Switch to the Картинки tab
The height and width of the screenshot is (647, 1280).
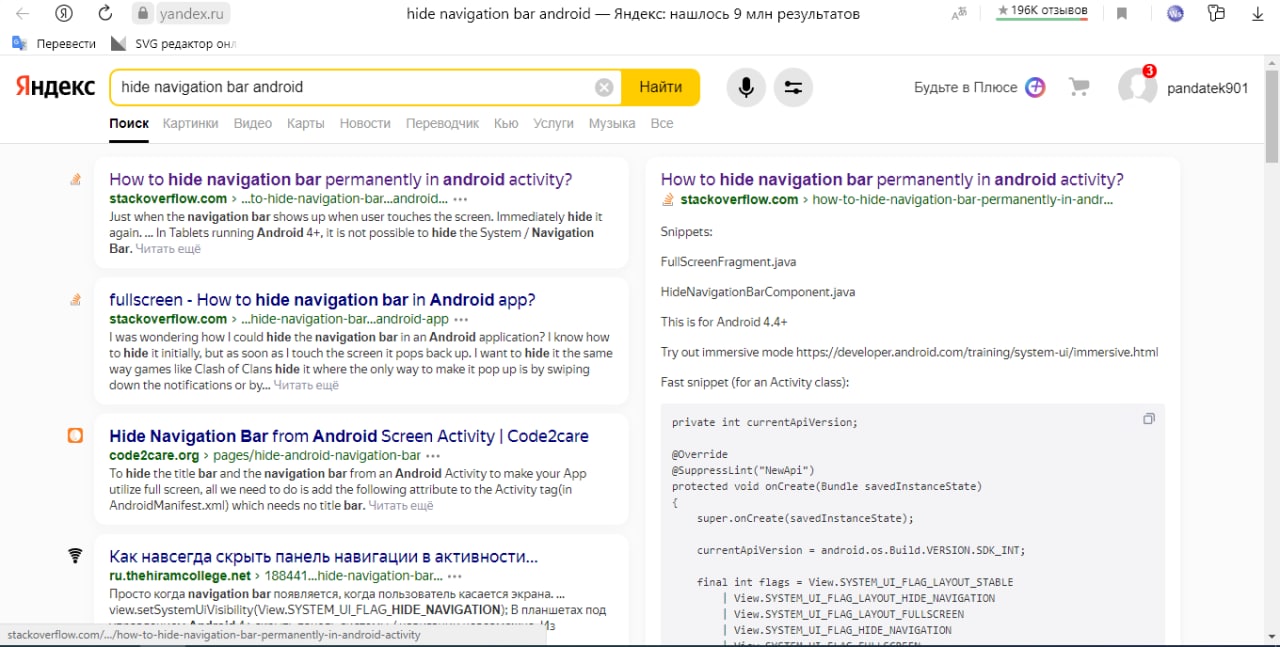190,123
